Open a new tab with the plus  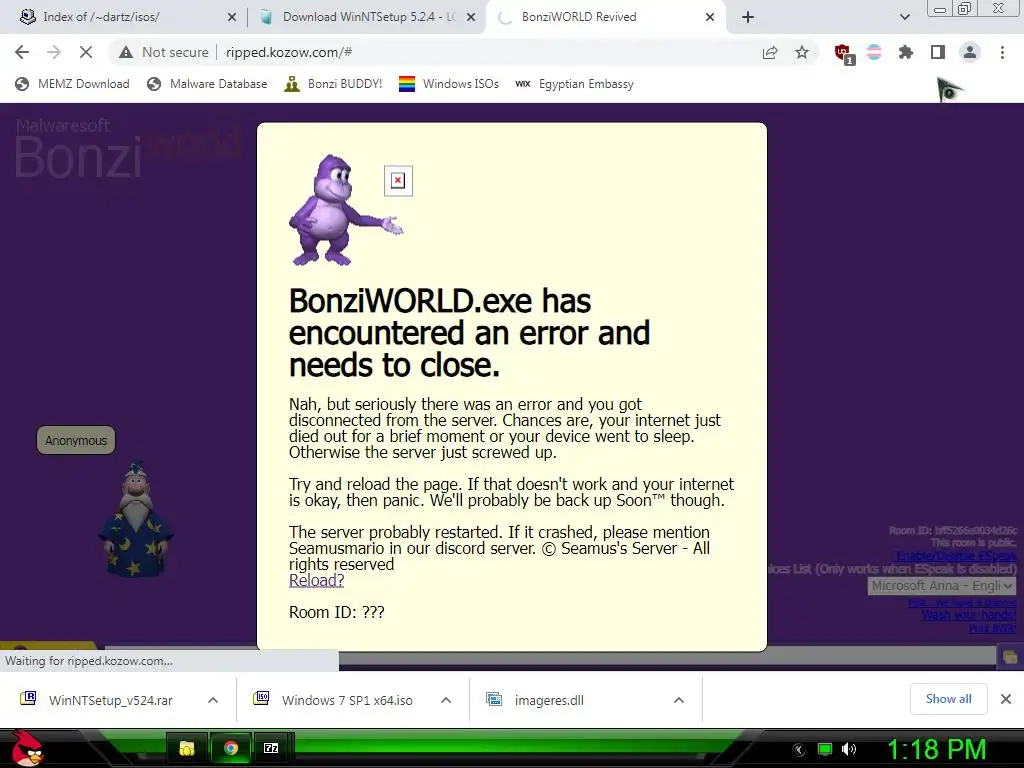point(748,17)
